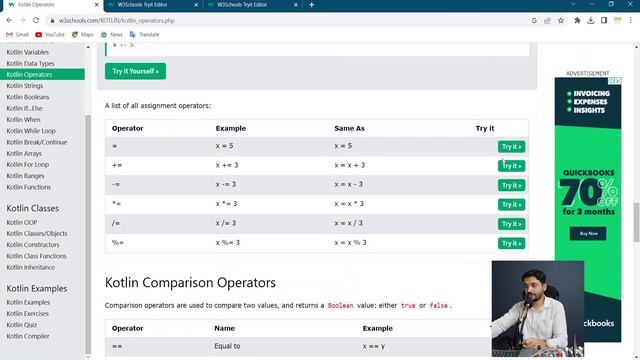Click Buy Now in the QuickBooks ad
The height and width of the screenshot is (360, 640).
click(x=588, y=233)
